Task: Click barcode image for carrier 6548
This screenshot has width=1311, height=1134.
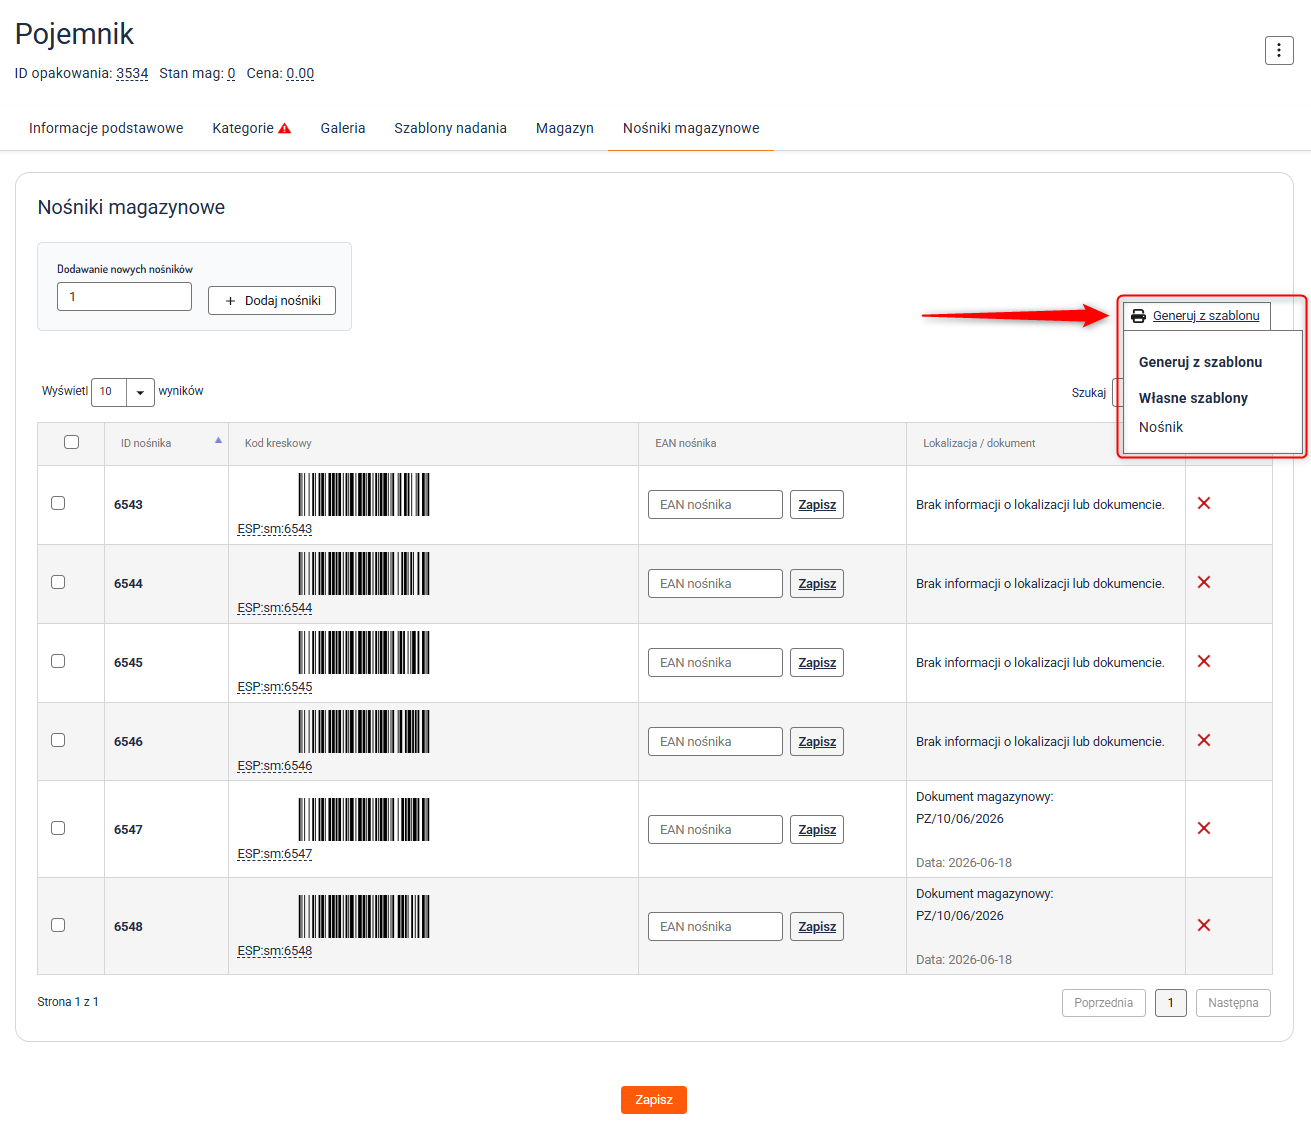Action: click(x=364, y=916)
